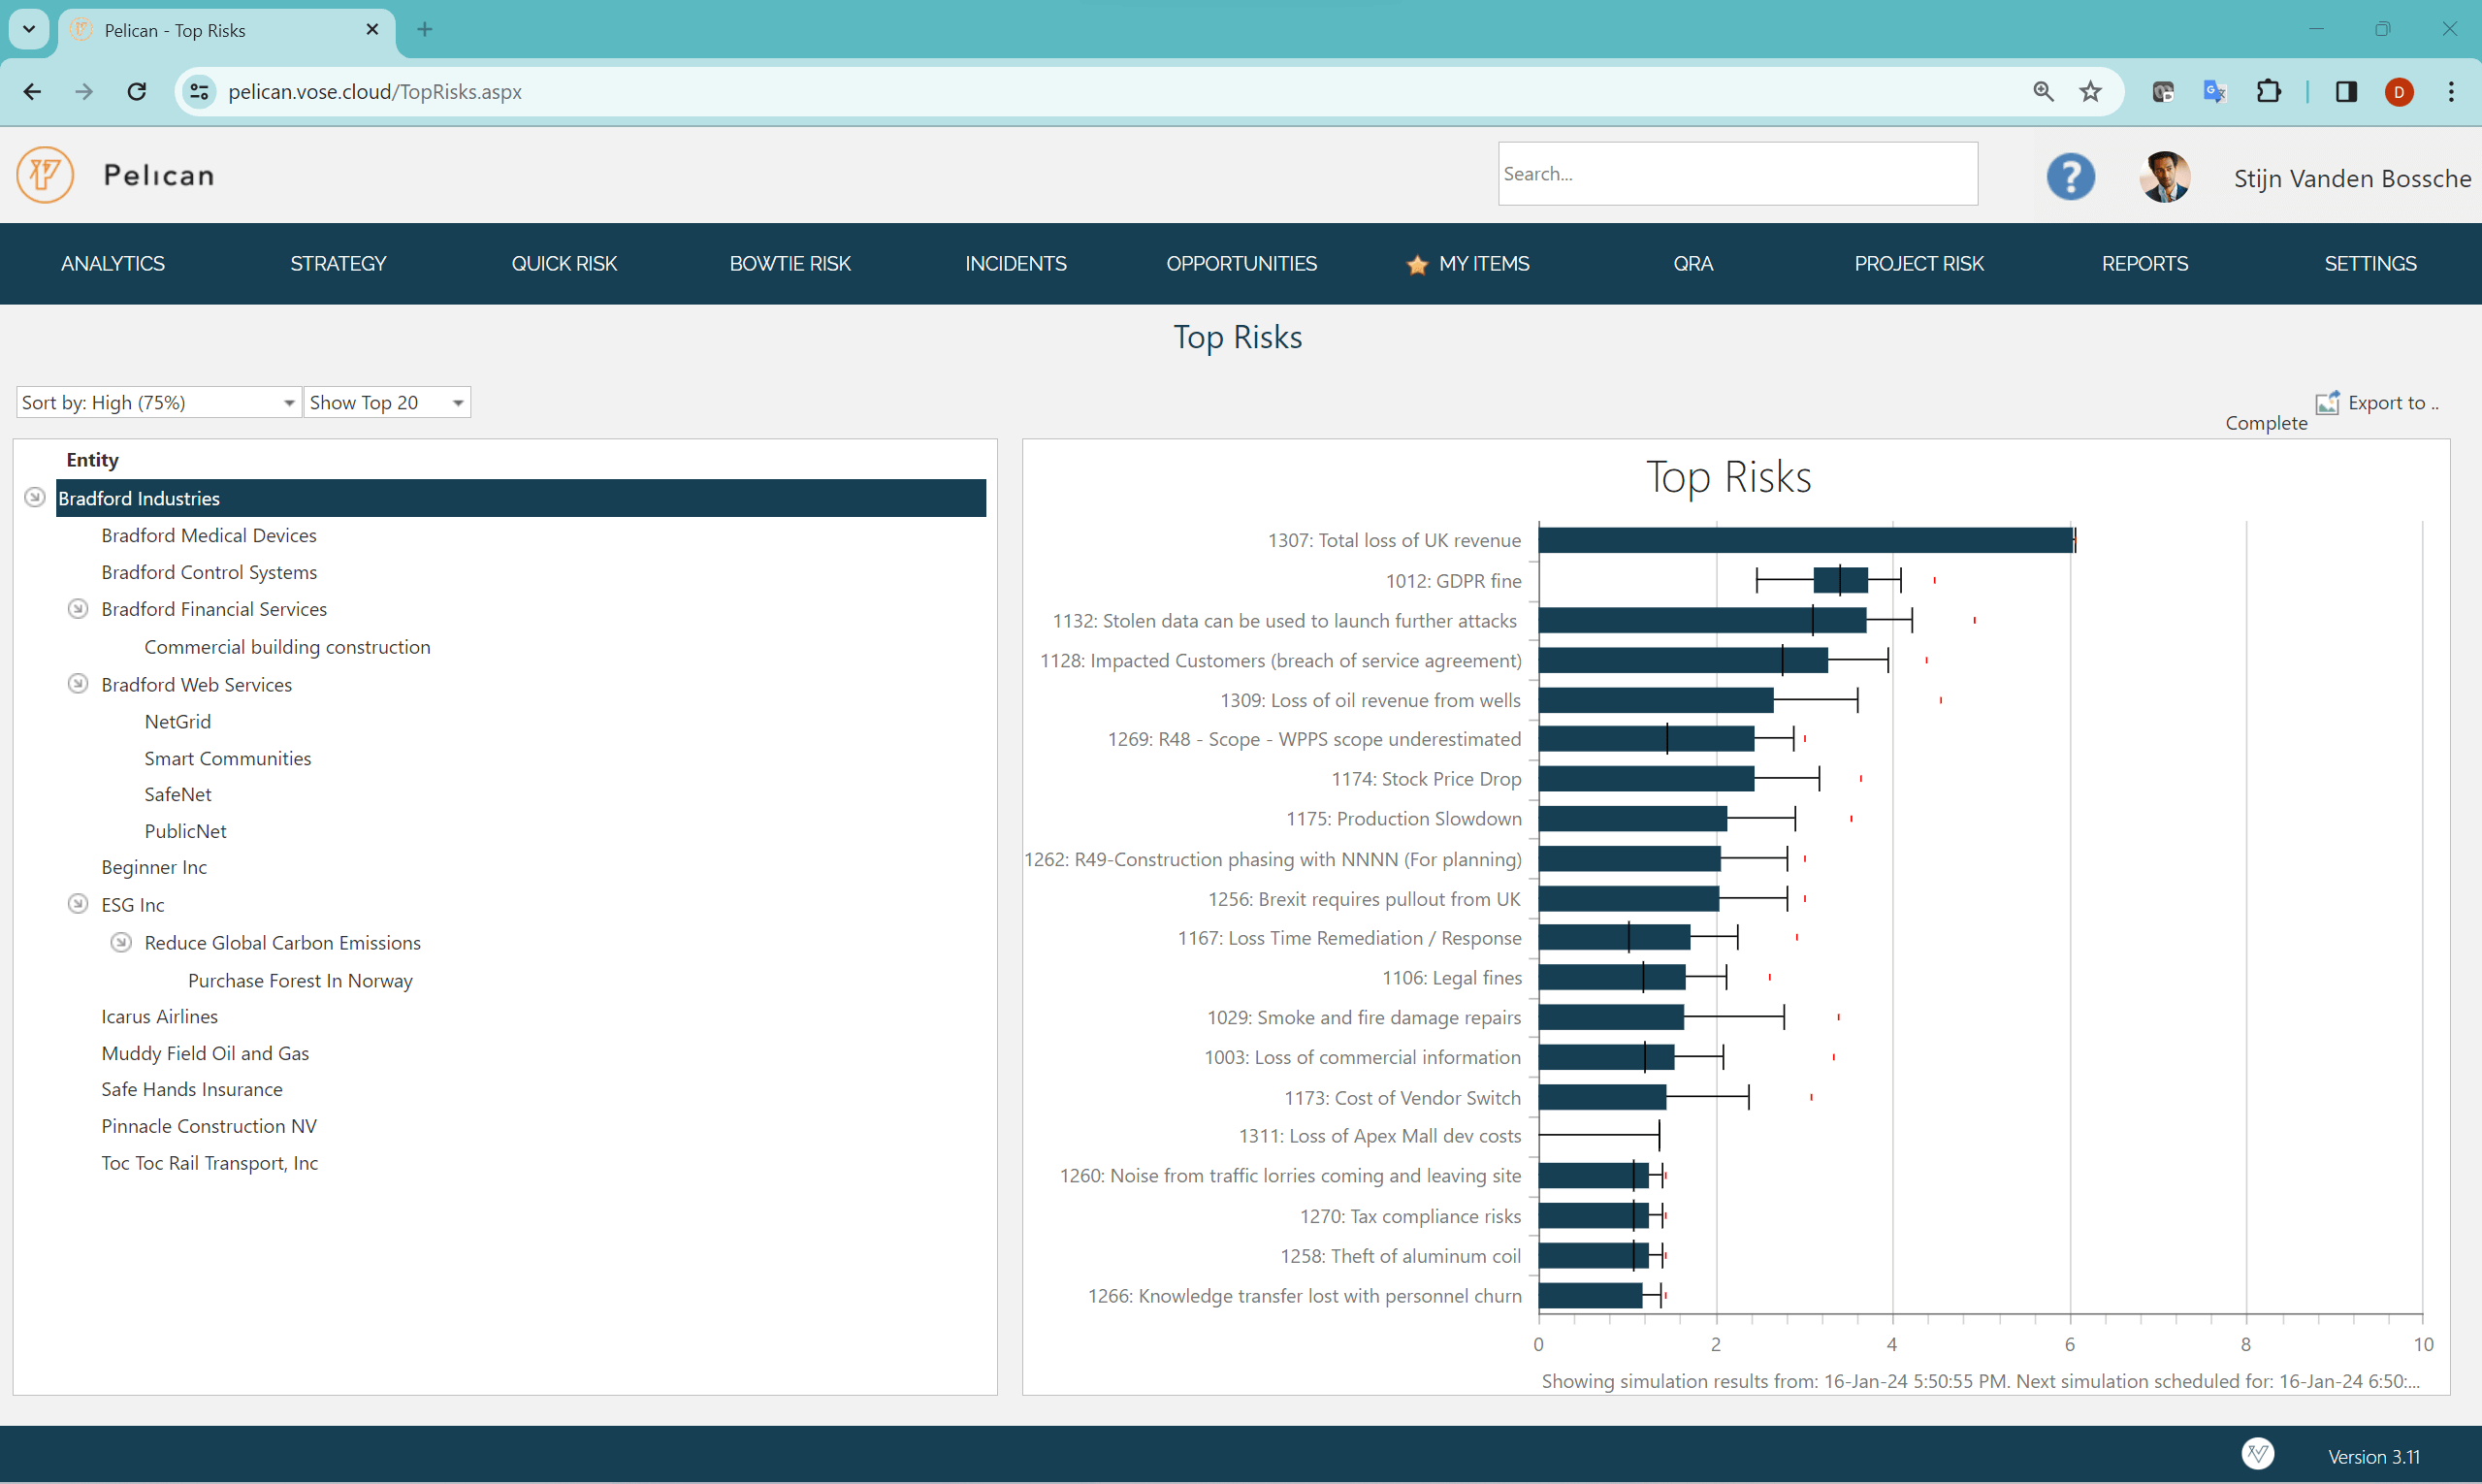Open the Show Top 20 dropdown

tap(387, 402)
